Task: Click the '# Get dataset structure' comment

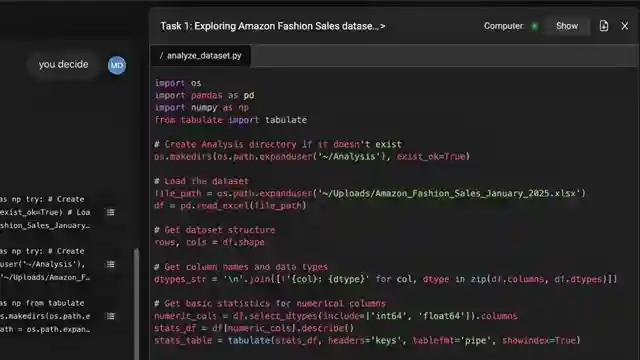Action: click(215, 230)
